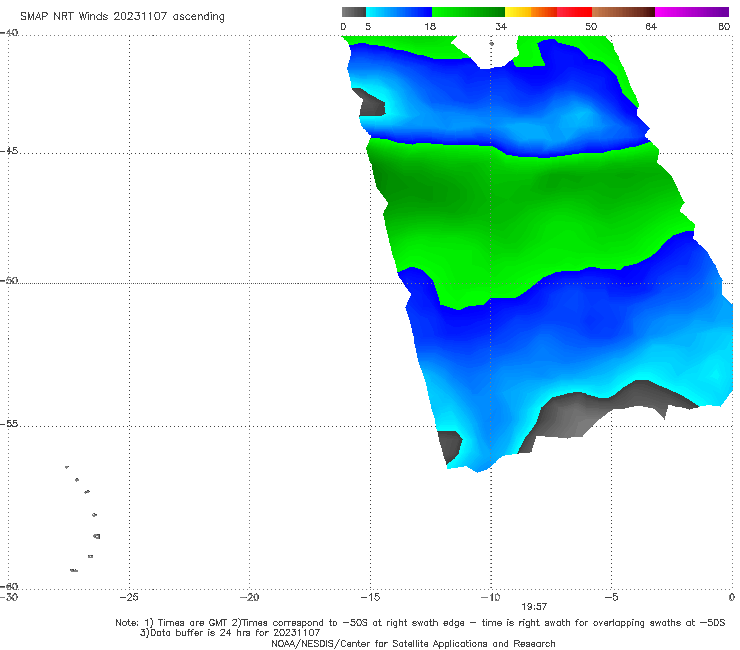Click the color bar label '34'
Screen dimensions: 740x650
pos(501,26)
